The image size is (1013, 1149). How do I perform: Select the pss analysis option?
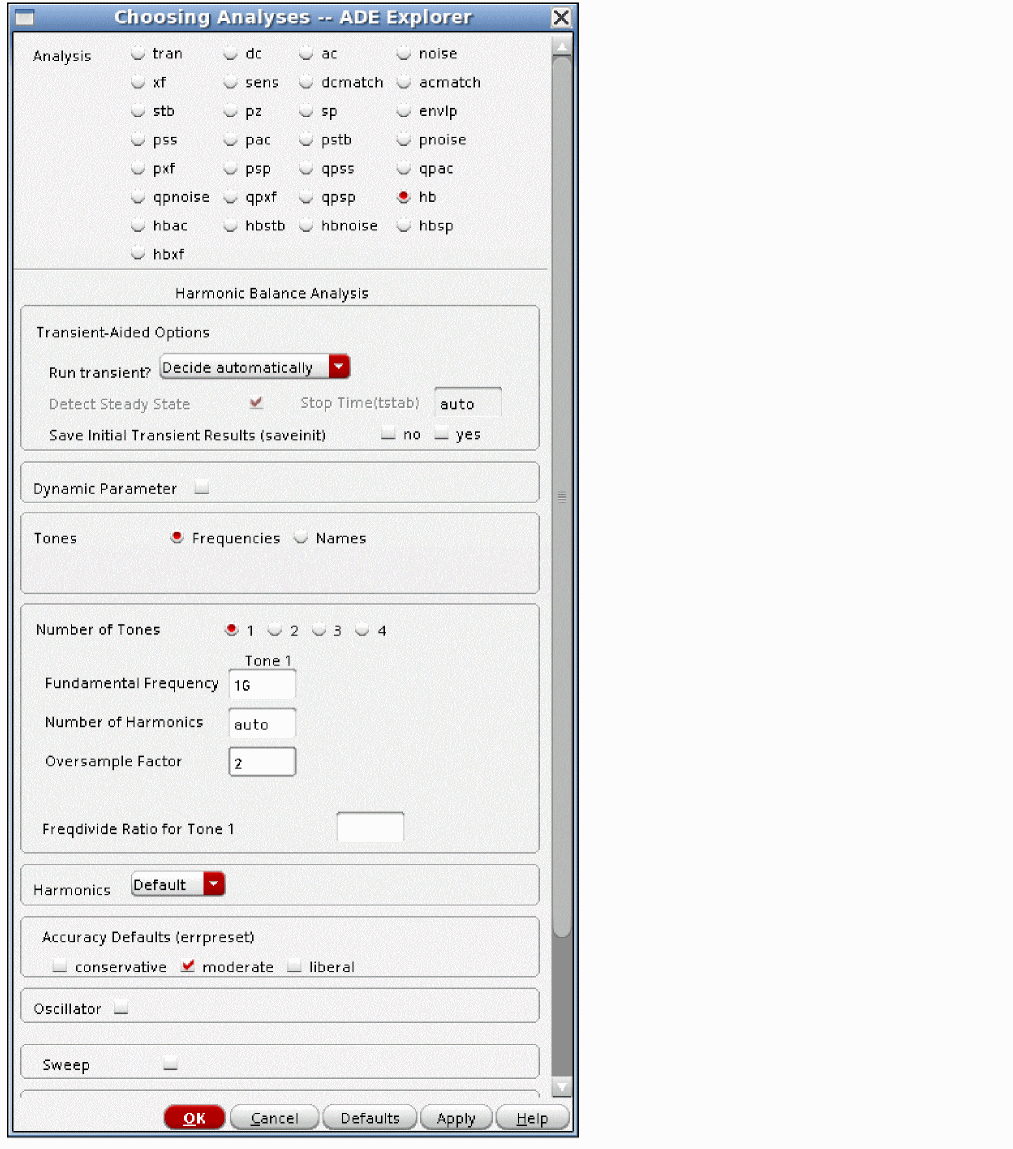[x=138, y=140]
